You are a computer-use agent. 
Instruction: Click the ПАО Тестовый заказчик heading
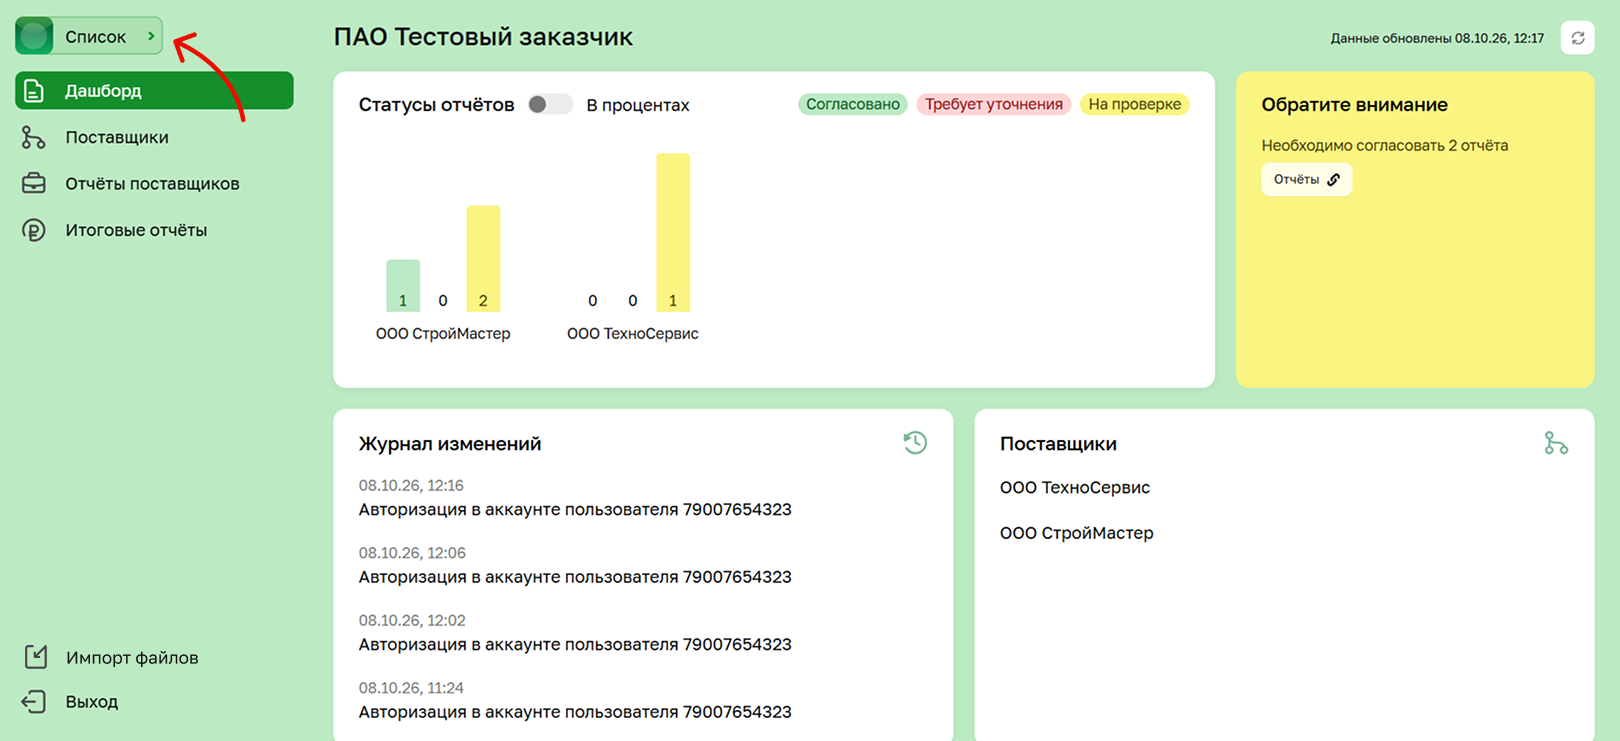pyautogui.click(x=483, y=37)
